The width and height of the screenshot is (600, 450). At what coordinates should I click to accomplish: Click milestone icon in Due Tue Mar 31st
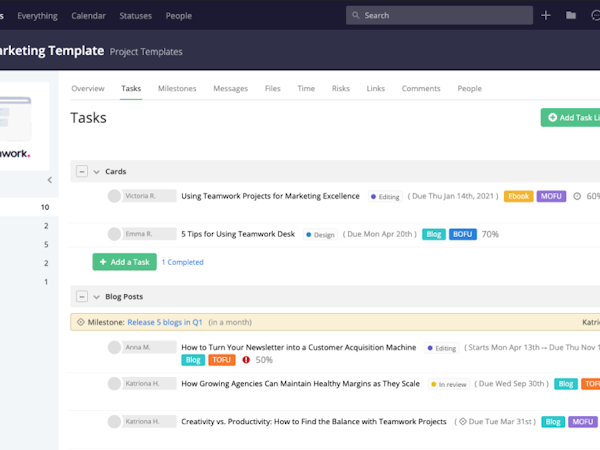click(x=463, y=421)
